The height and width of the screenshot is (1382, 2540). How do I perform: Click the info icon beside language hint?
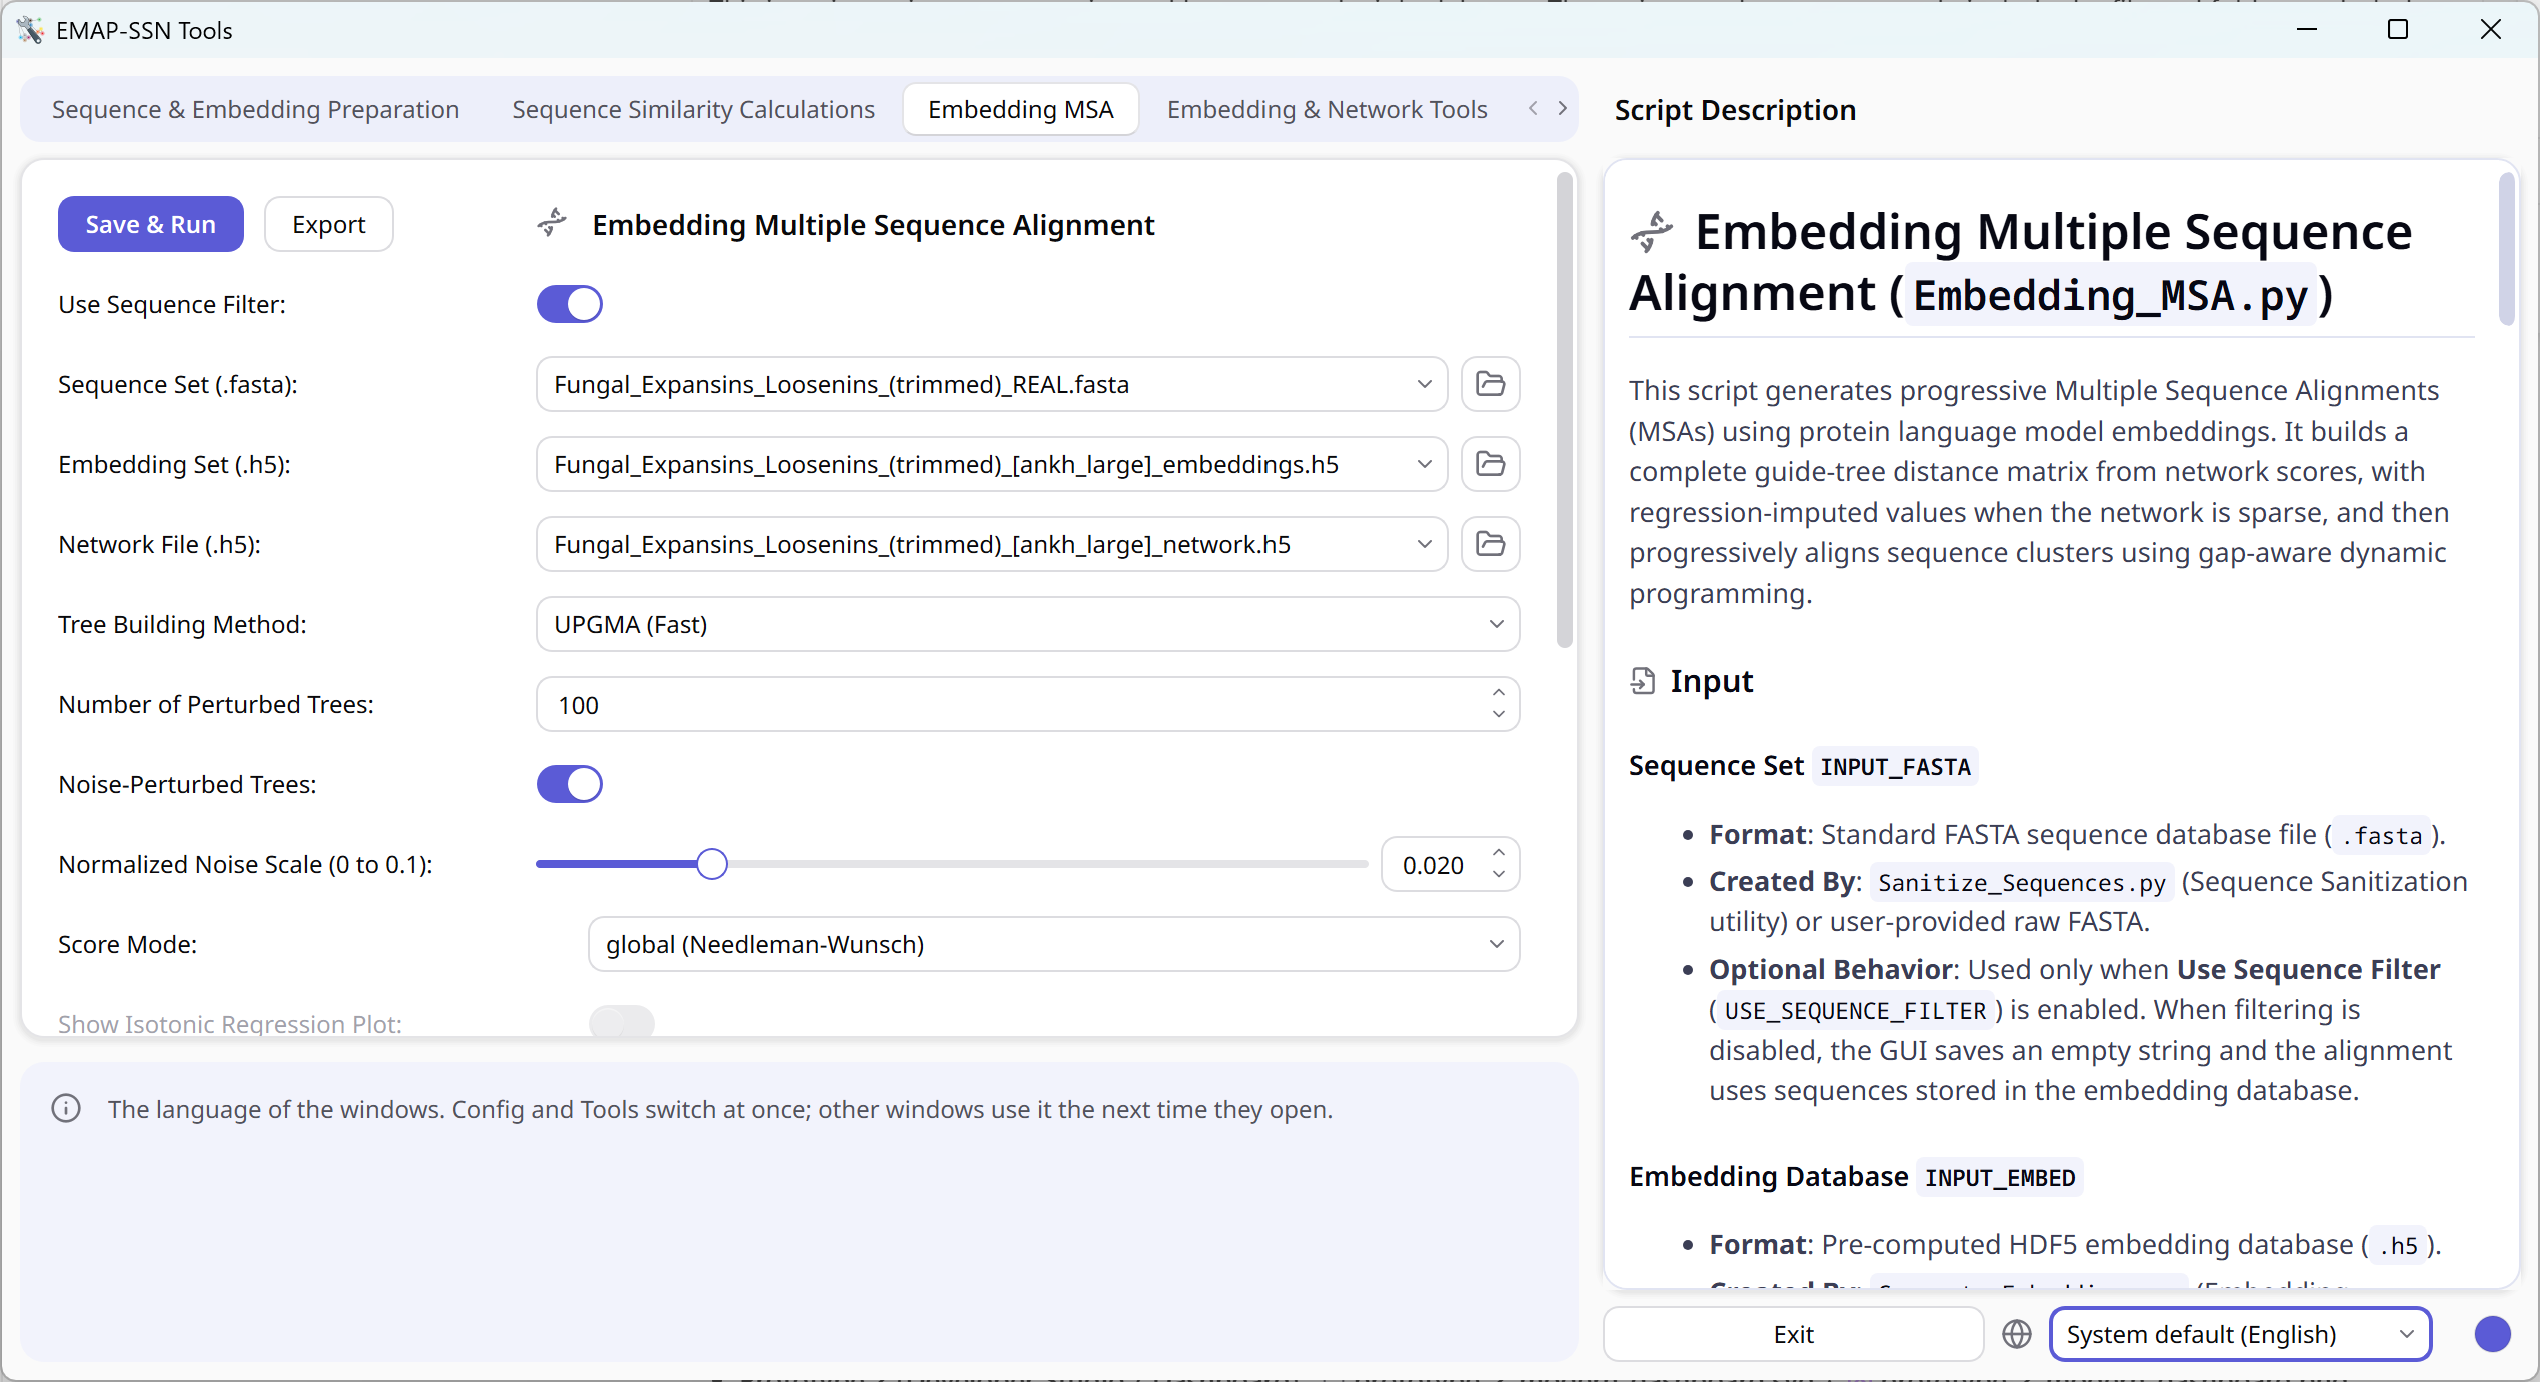click(66, 1109)
